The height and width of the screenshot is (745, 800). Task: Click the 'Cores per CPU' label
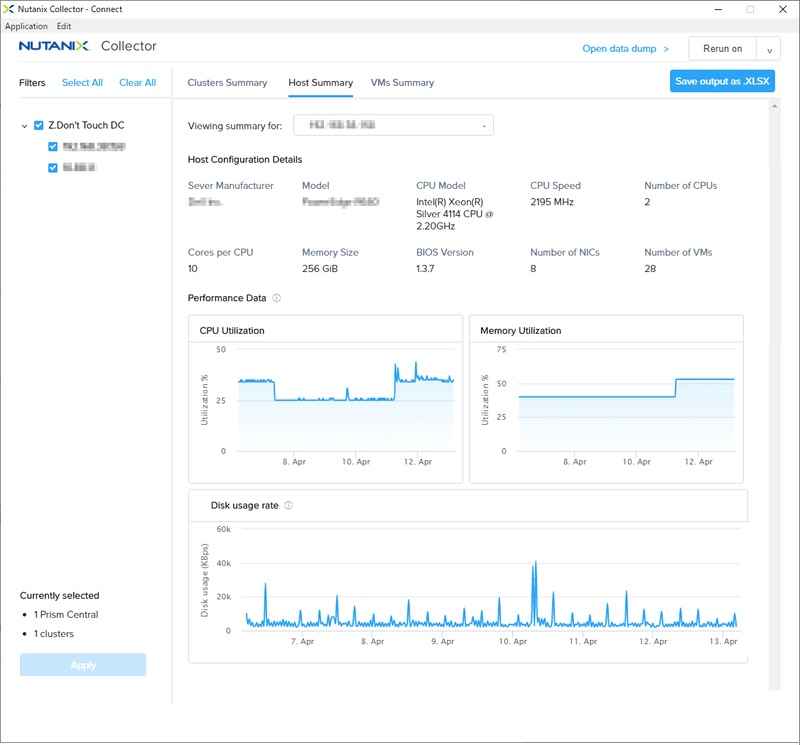click(x=220, y=253)
